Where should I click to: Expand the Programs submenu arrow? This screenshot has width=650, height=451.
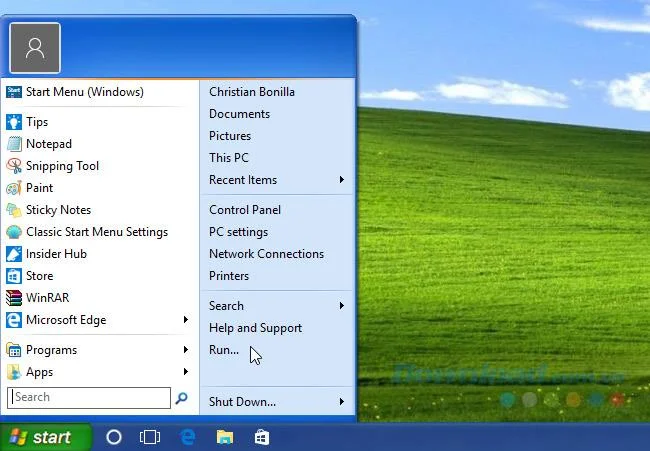click(x=186, y=349)
